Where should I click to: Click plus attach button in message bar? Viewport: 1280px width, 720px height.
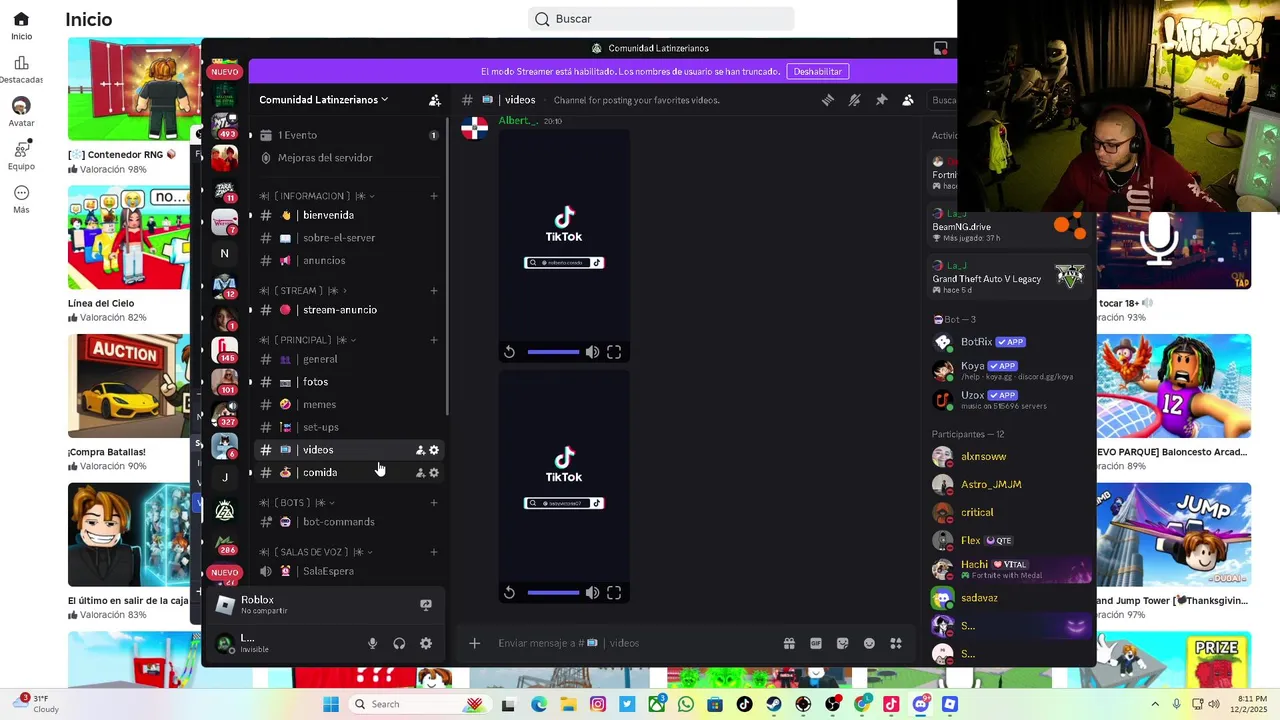[475, 643]
